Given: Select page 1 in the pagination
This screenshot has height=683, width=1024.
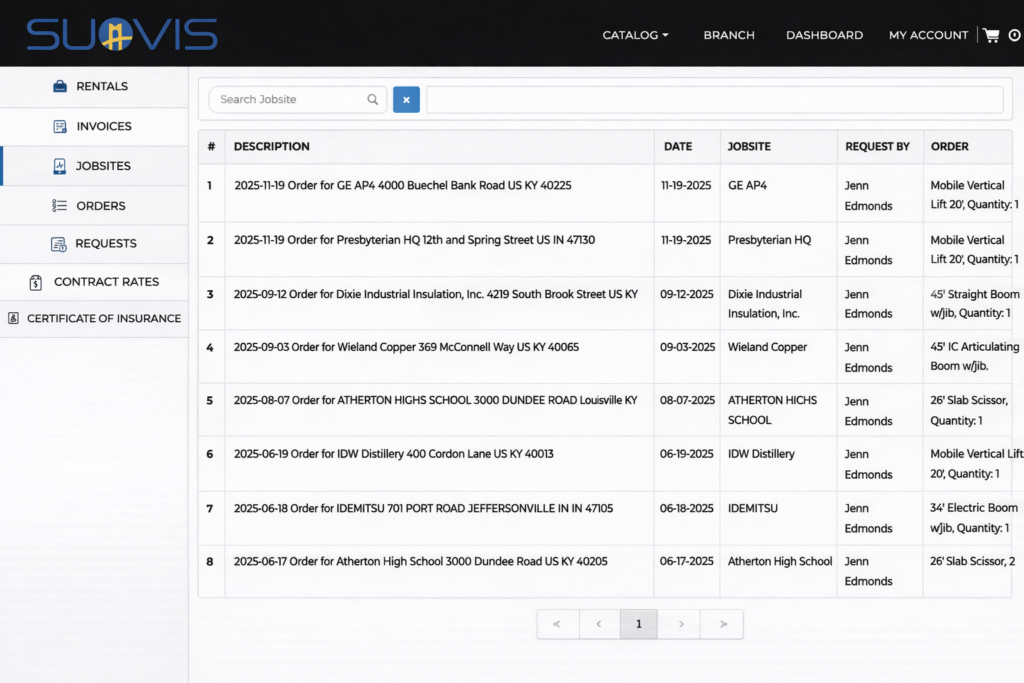Looking at the screenshot, I should 639,623.
